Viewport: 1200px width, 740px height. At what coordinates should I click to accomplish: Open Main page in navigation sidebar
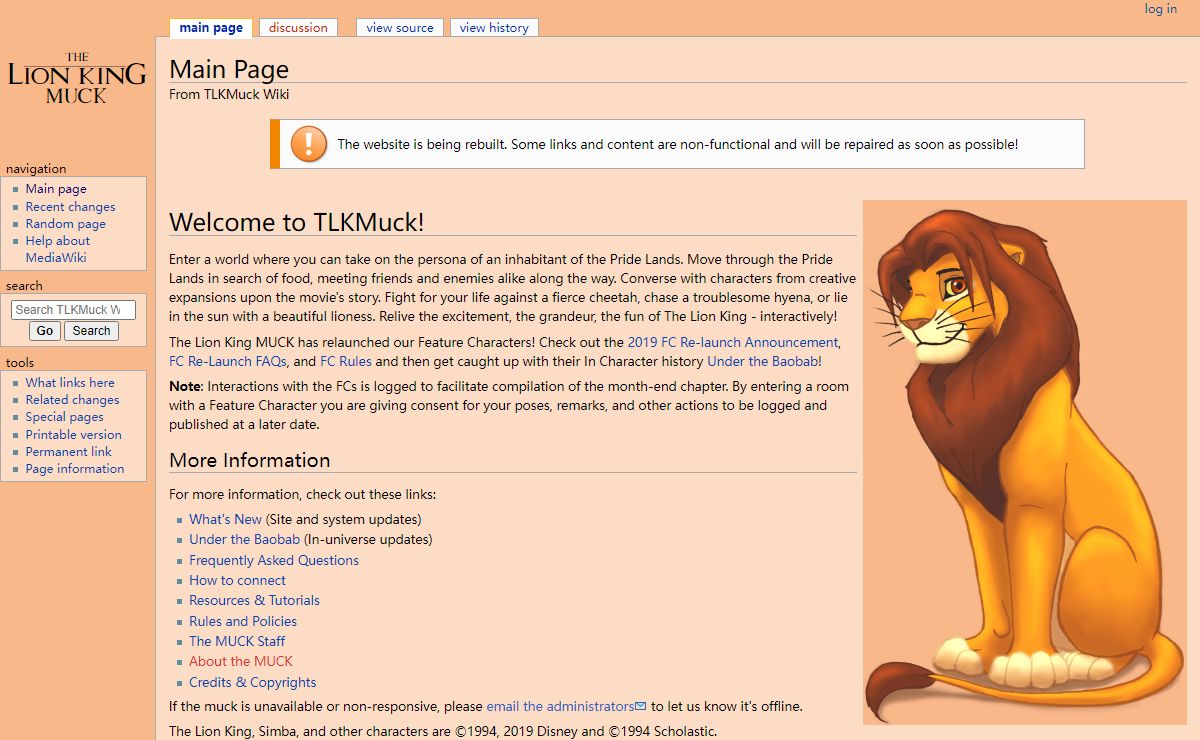[56, 189]
